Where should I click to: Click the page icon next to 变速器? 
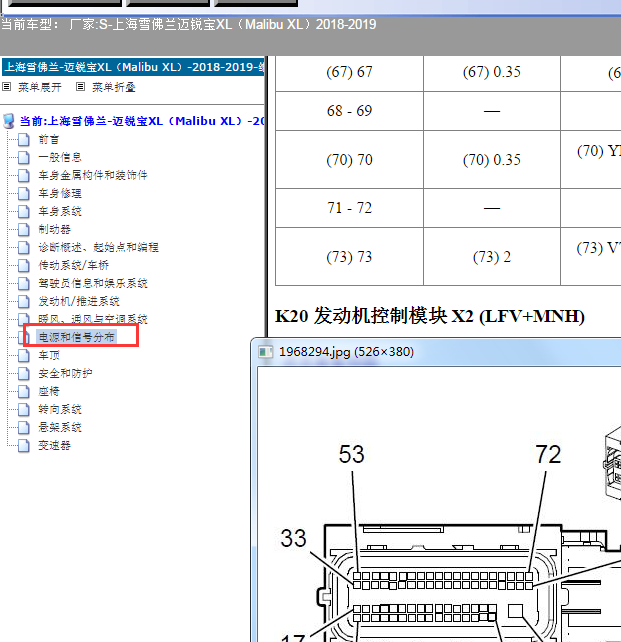point(24,446)
